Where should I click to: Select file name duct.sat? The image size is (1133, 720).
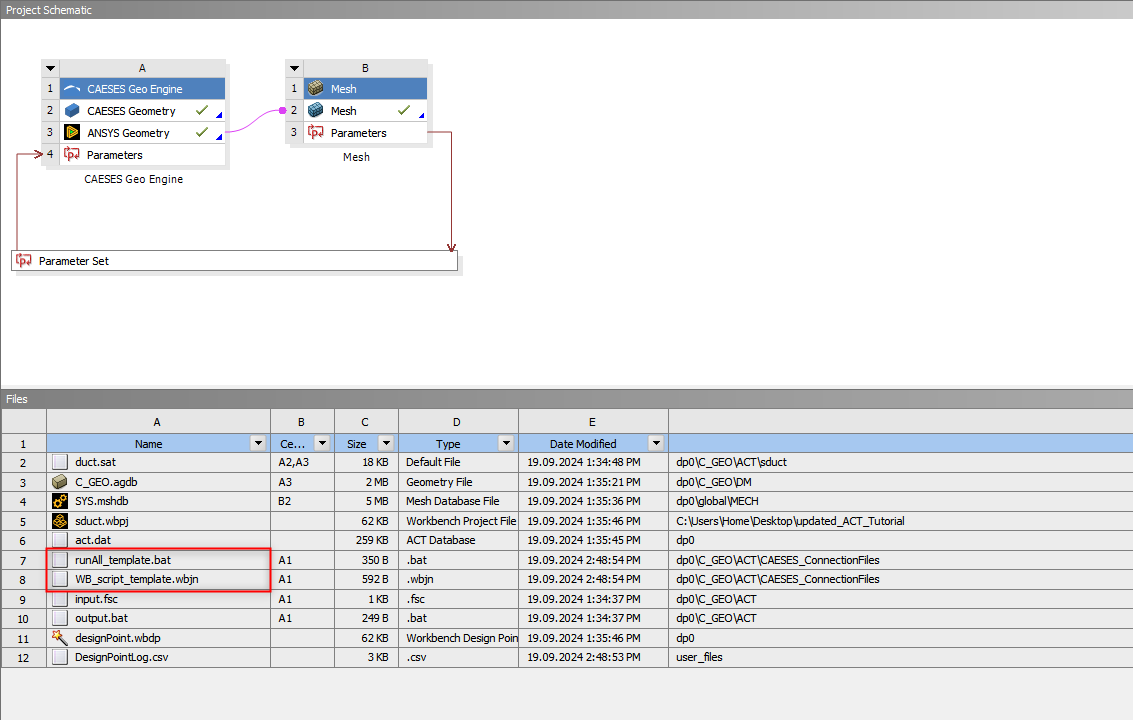click(95, 462)
